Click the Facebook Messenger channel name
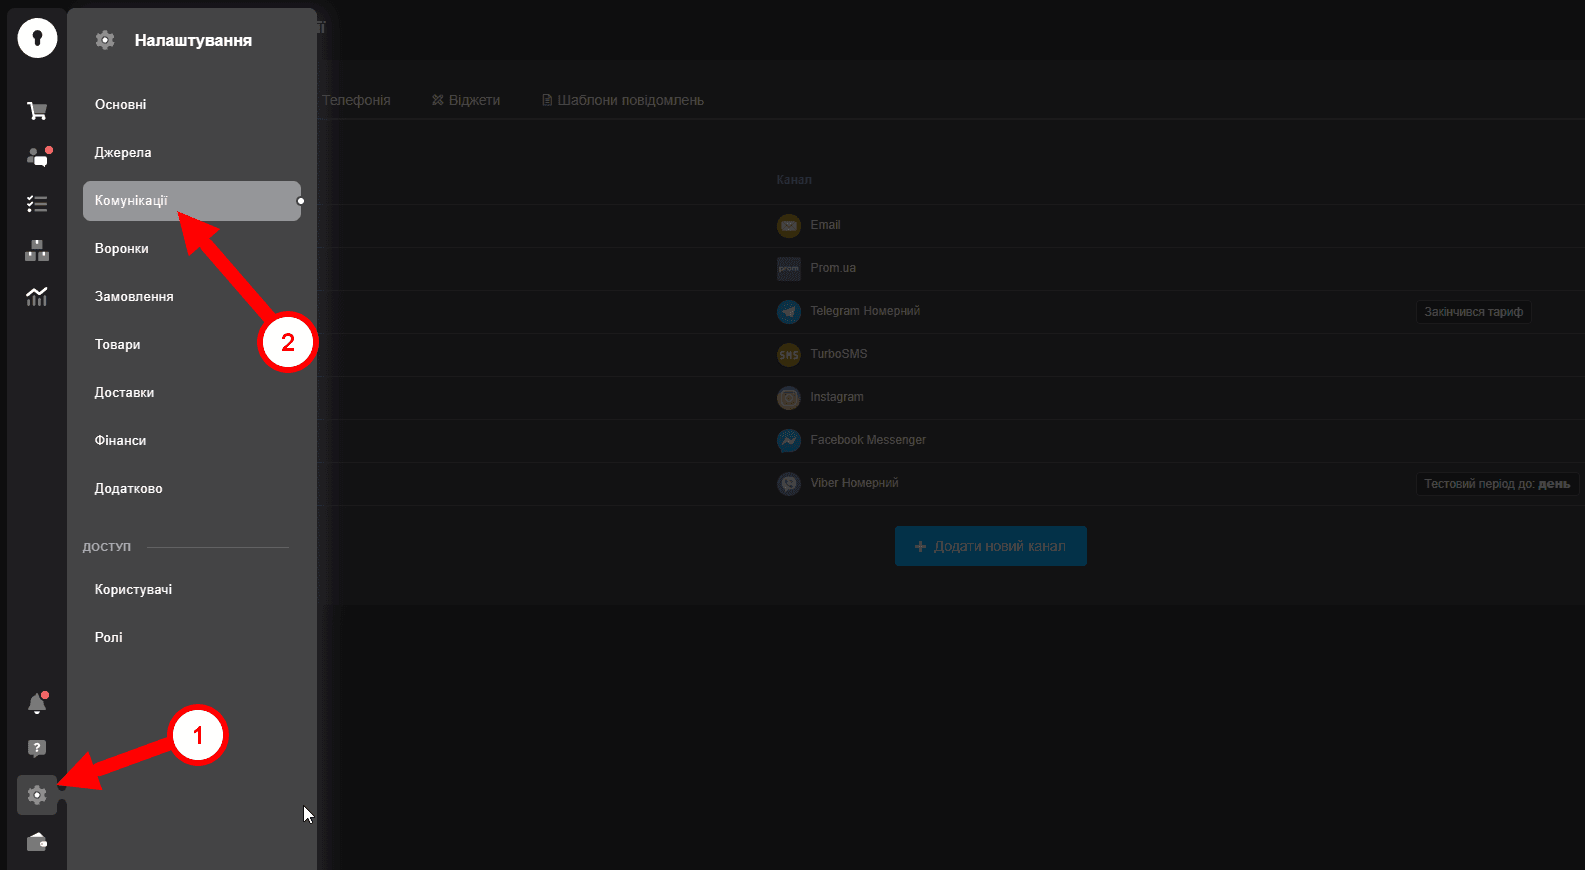Screen dimensions: 1585x870 (868, 440)
